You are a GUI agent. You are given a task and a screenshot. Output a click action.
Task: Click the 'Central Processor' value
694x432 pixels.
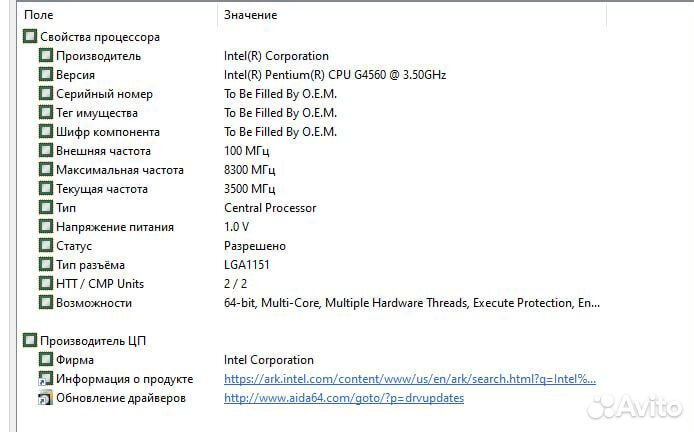[x=270, y=208]
